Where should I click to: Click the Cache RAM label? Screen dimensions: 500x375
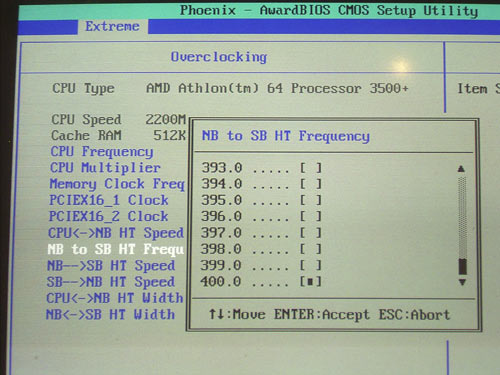86,136
